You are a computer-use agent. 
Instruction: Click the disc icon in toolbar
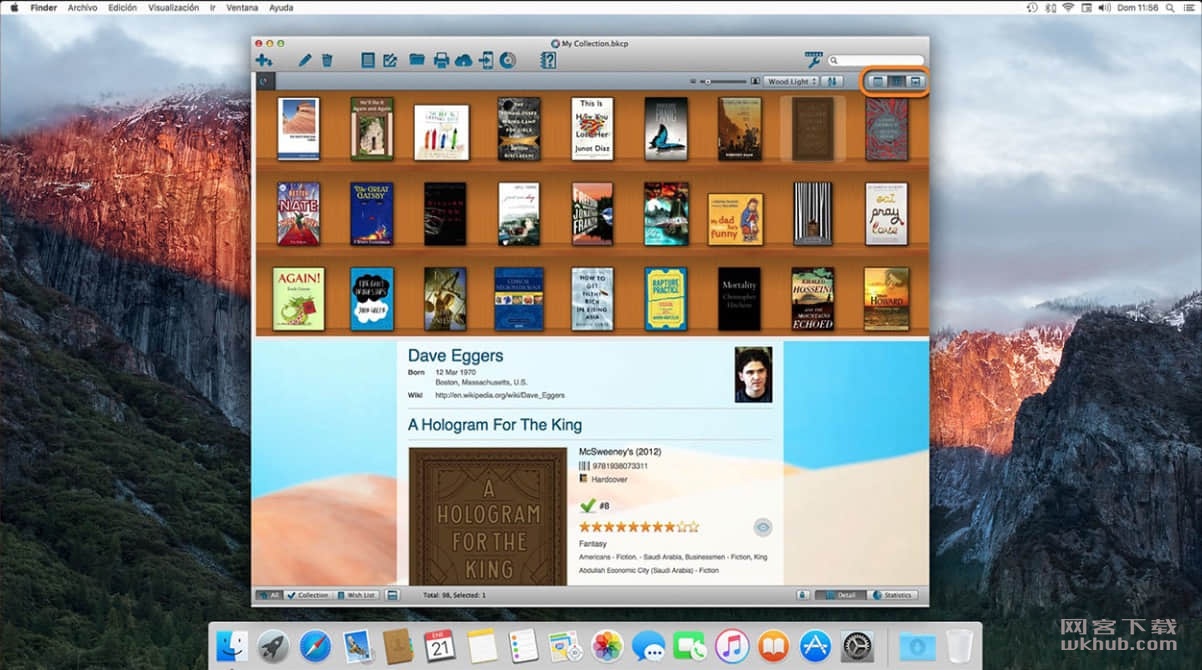pos(508,61)
